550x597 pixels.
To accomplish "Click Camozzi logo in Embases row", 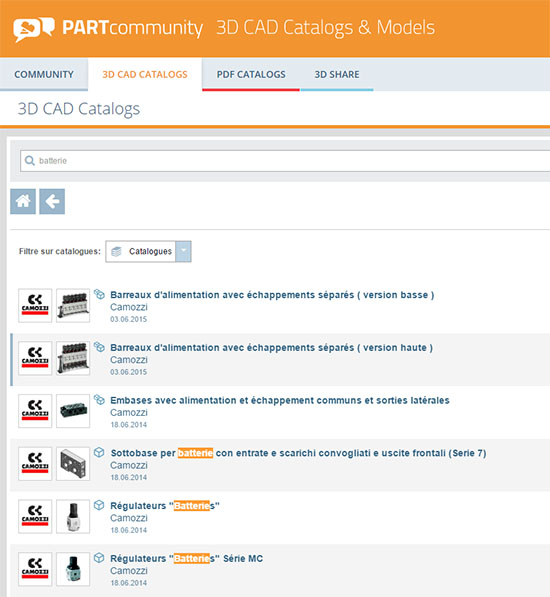I will [35, 411].
